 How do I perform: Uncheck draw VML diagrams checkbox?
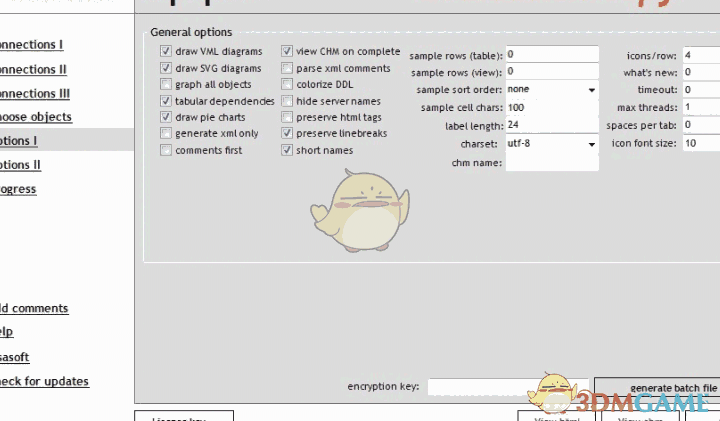click(166, 51)
